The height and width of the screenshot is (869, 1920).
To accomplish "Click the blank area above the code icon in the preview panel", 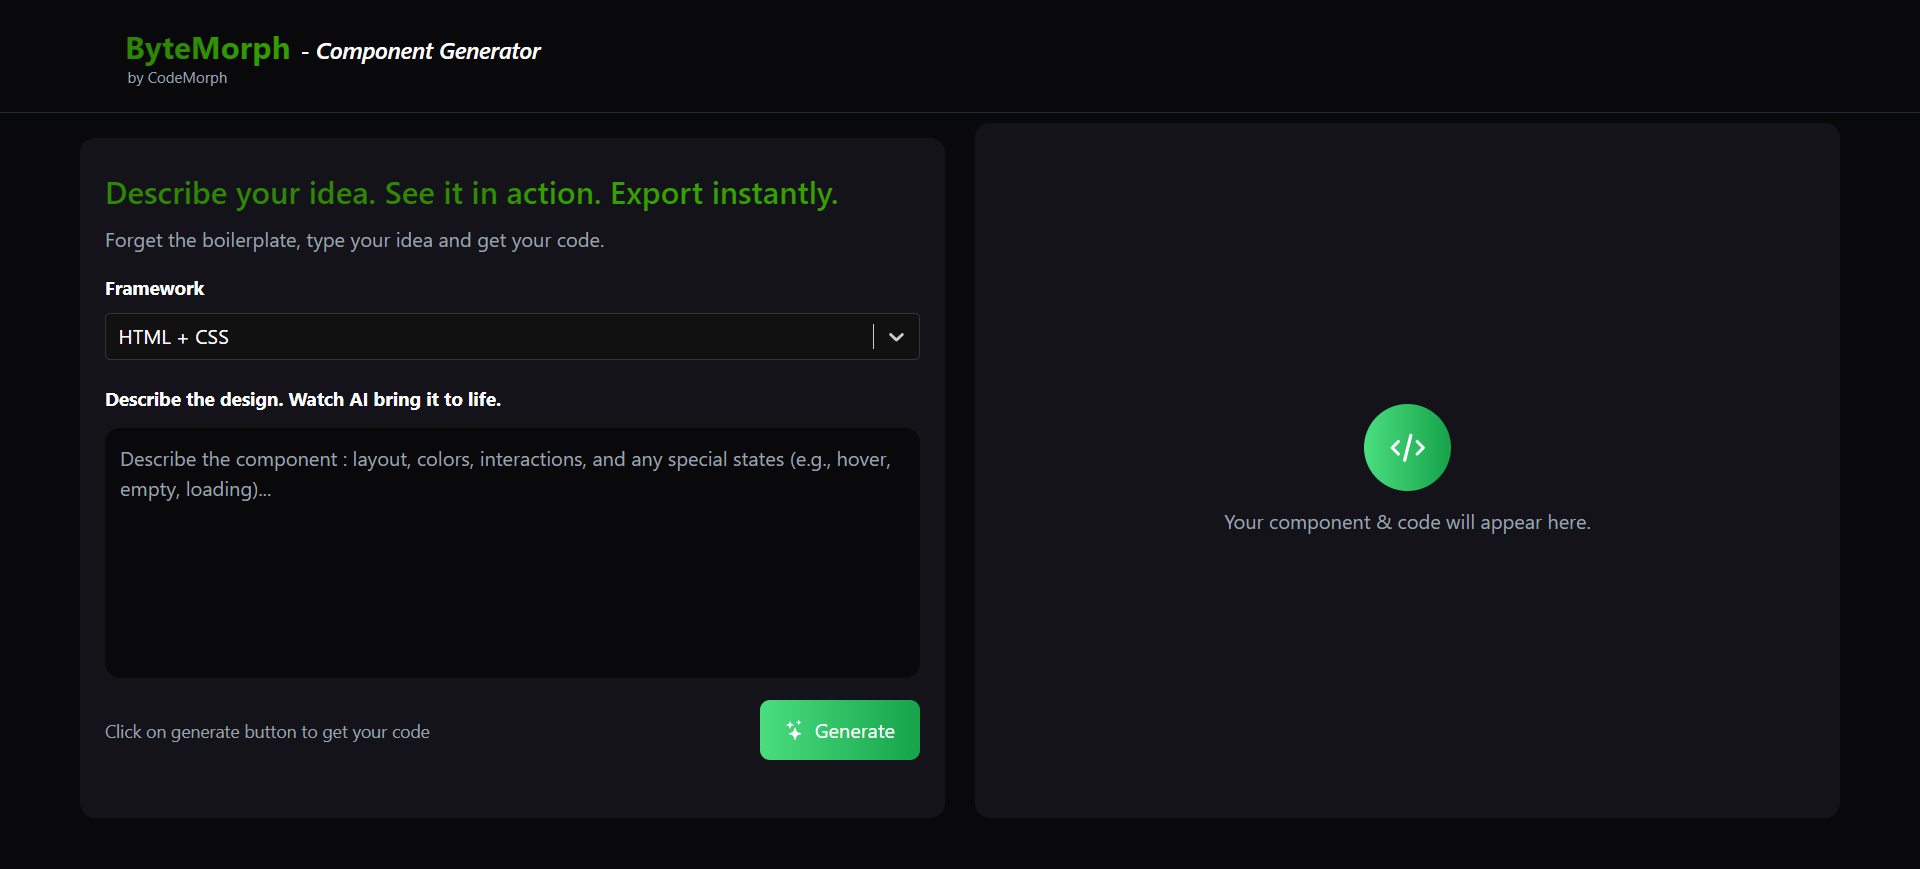I will tap(1407, 260).
